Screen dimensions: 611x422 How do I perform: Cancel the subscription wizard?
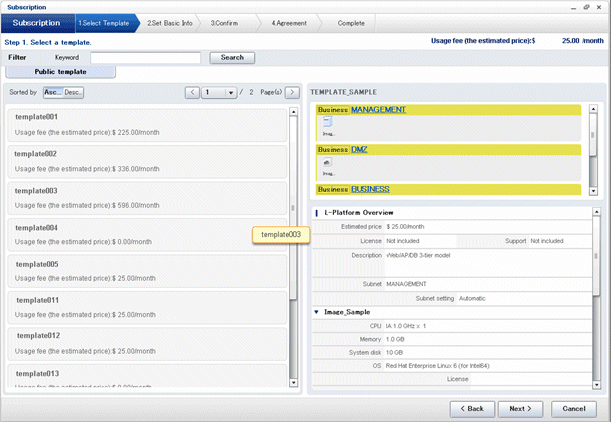pos(573,409)
